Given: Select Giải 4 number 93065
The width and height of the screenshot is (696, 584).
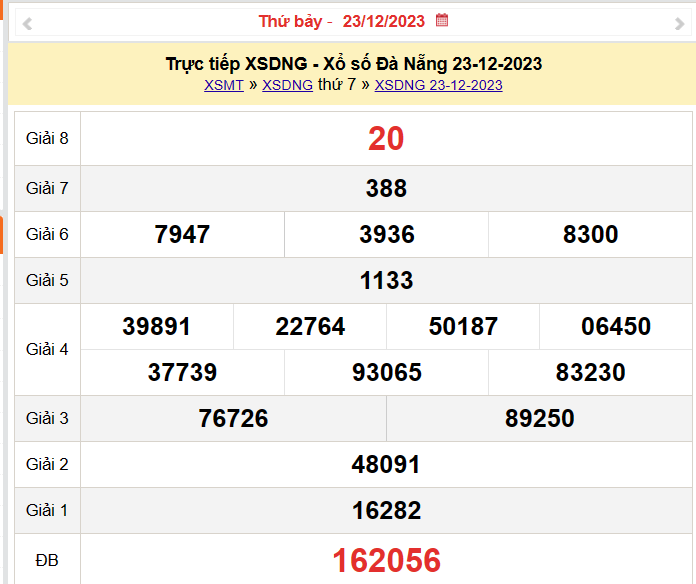Looking at the screenshot, I should (x=386, y=372).
